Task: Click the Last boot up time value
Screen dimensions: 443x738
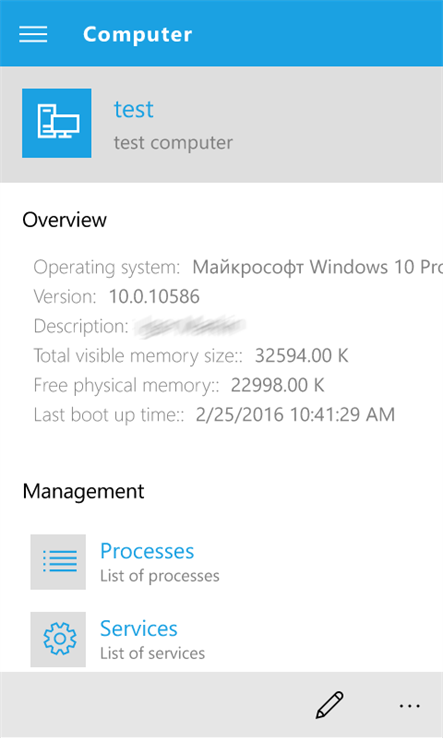Action: pyautogui.click(x=295, y=415)
